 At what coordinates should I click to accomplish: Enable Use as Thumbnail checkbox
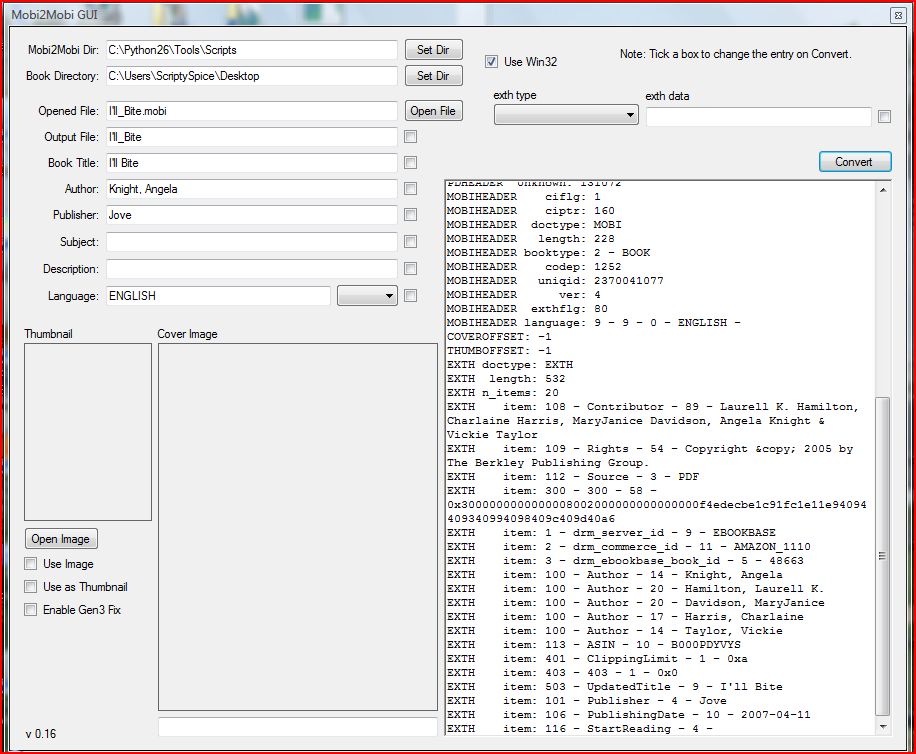[30, 586]
